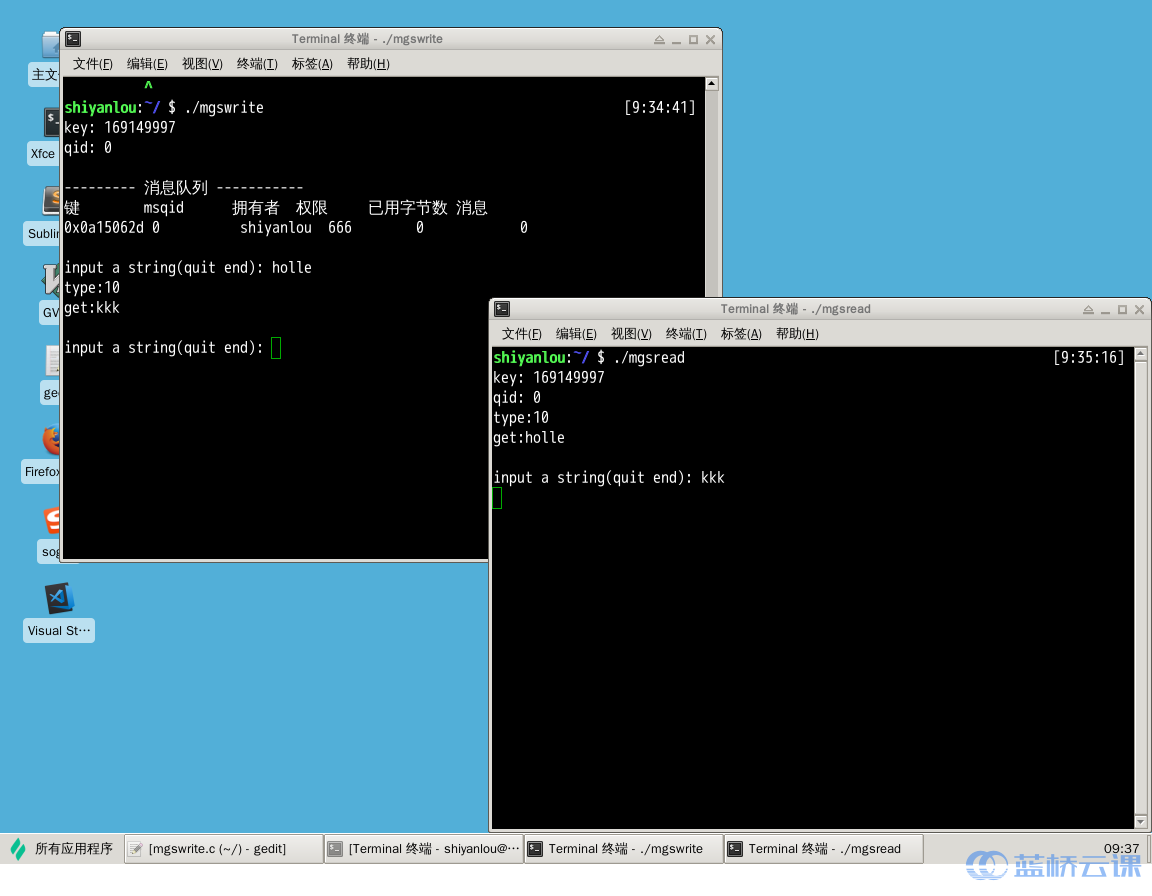Open the 终端(T) menu in mgswrite terminal
Viewport: 1152px width, 896px height.
256,63
